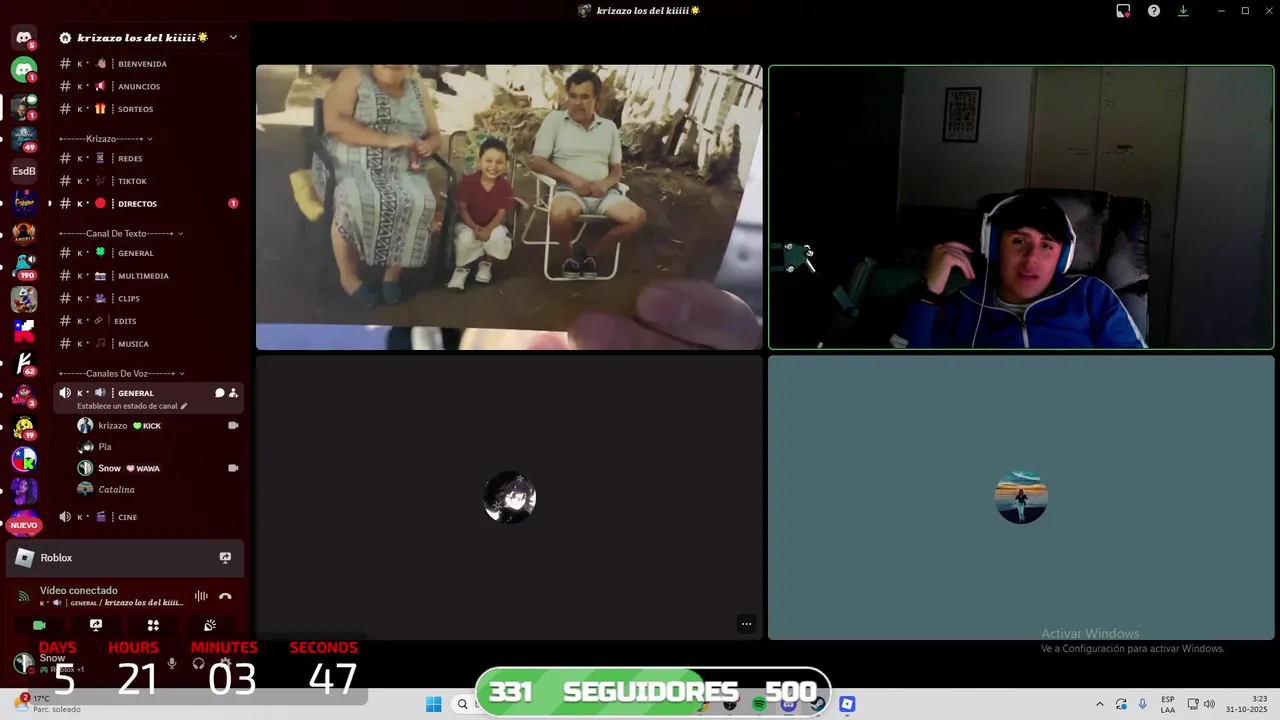Open the ESP LAA language selector
The width and height of the screenshot is (1280, 720).
[x=1168, y=704]
